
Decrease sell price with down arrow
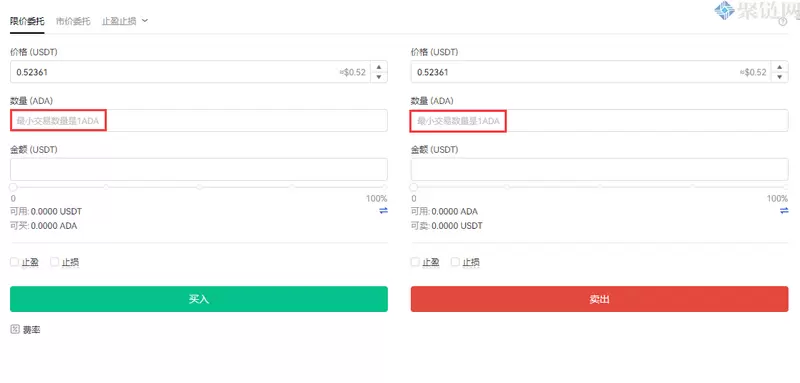click(x=780, y=77)
